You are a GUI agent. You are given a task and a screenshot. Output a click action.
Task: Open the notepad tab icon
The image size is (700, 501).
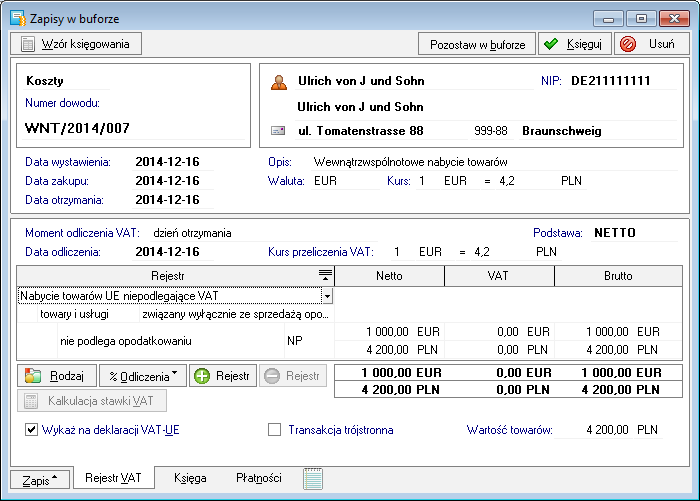click(313, 479)
